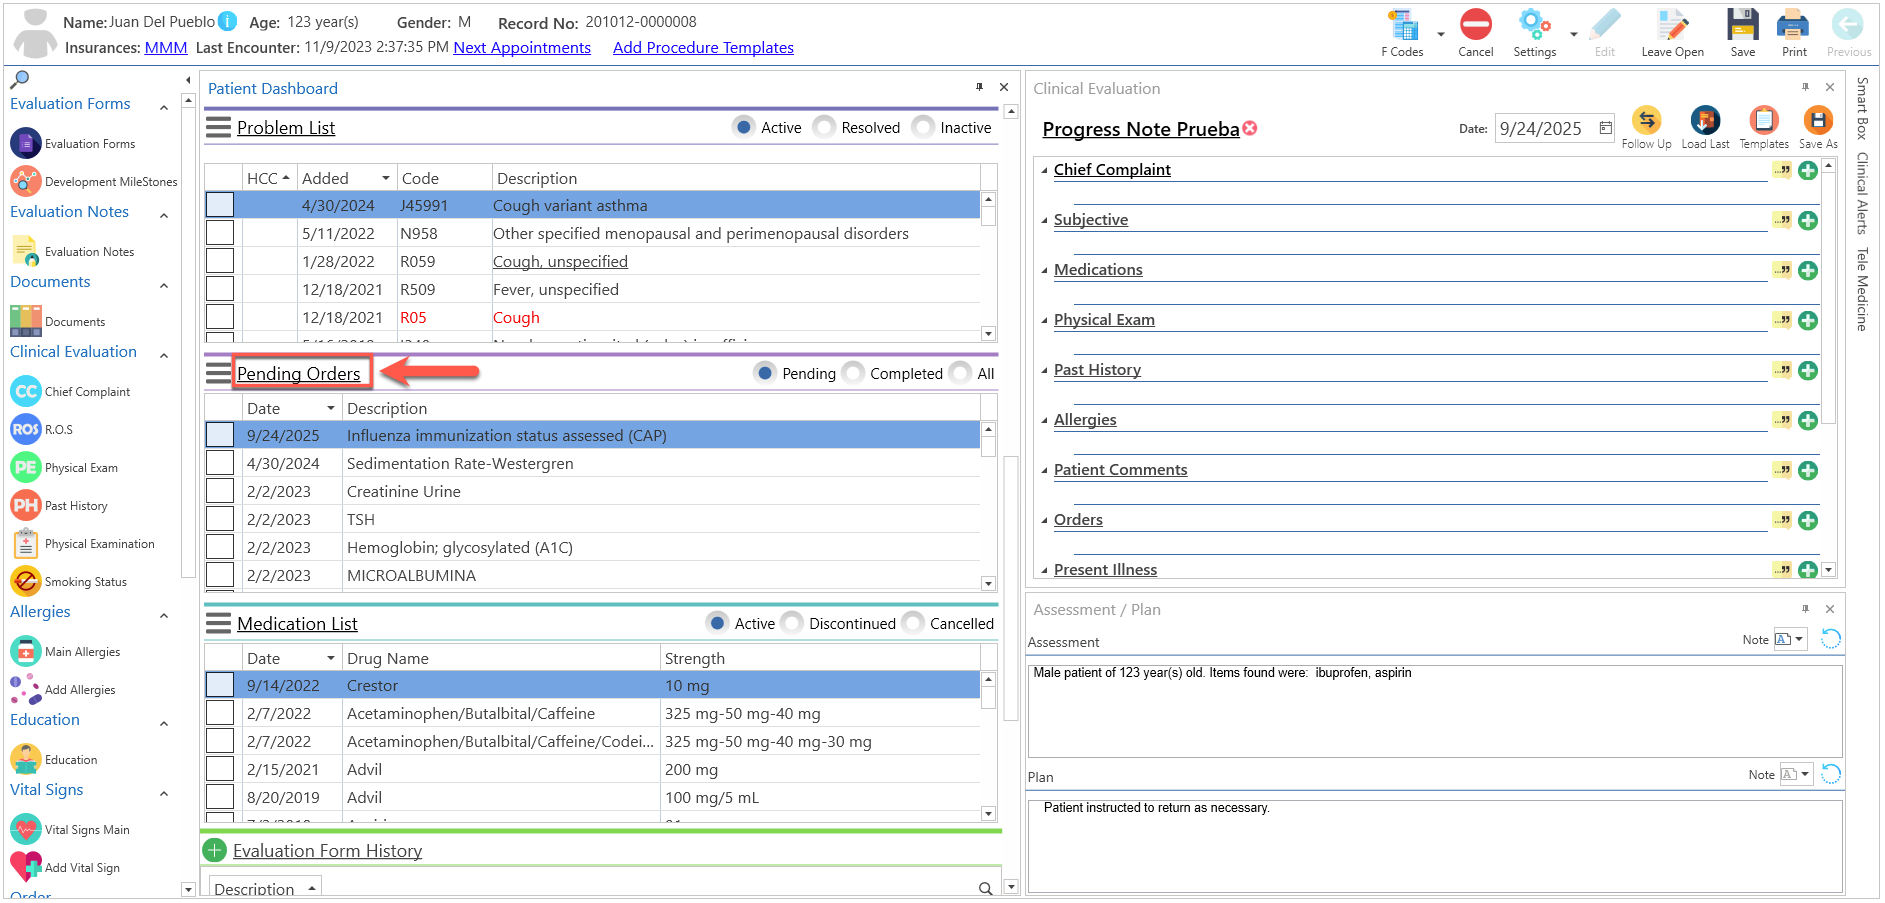
Task: Collapse the Clinical Evaluation sidebar group
Action: (x=164, y=355)
